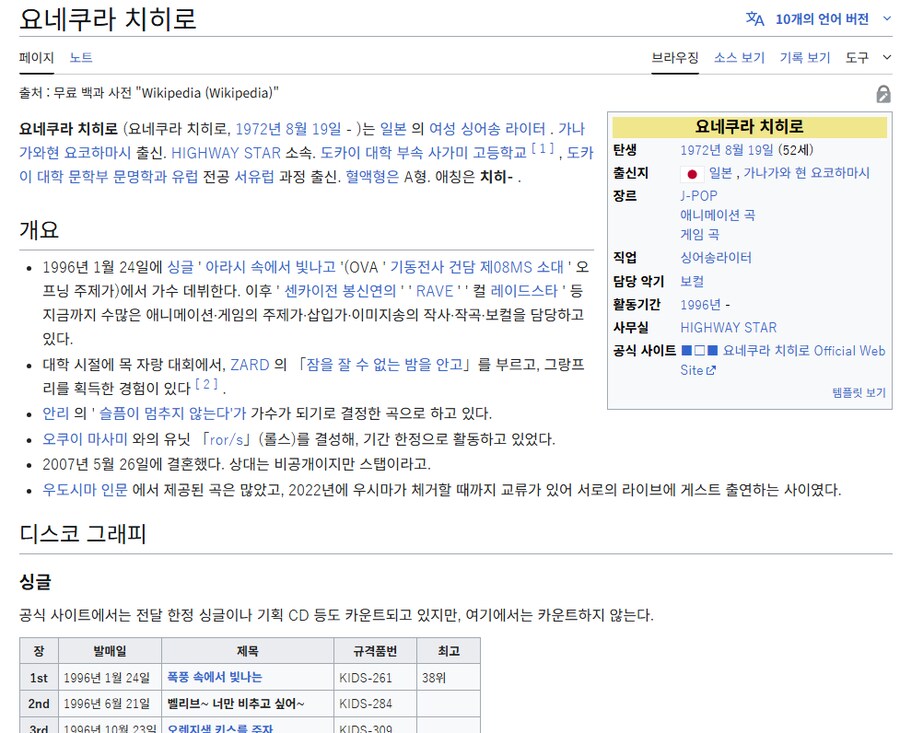Open the 서유럽 link
The width and height of the screenshot is (900, 733).
(254, 176)
